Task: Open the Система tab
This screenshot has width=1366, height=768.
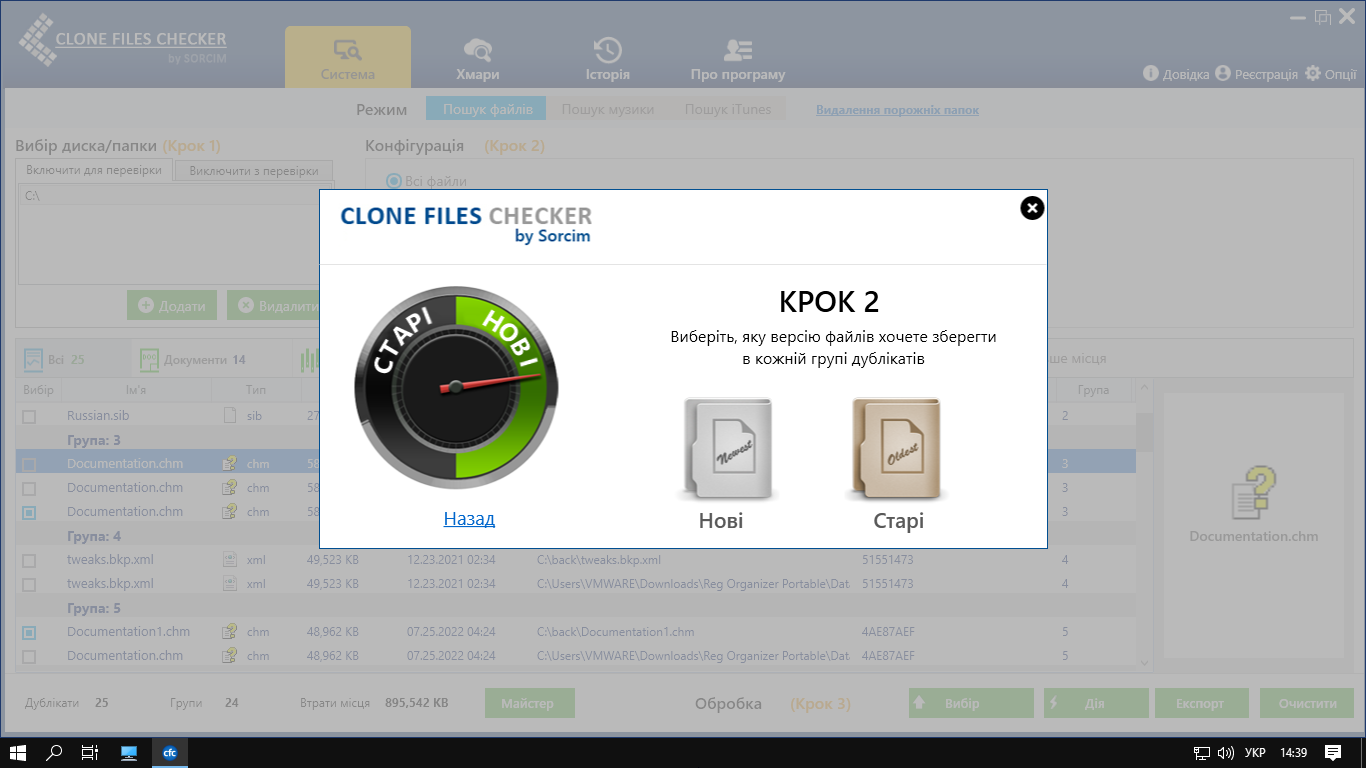Action: [x=348, y=57]
